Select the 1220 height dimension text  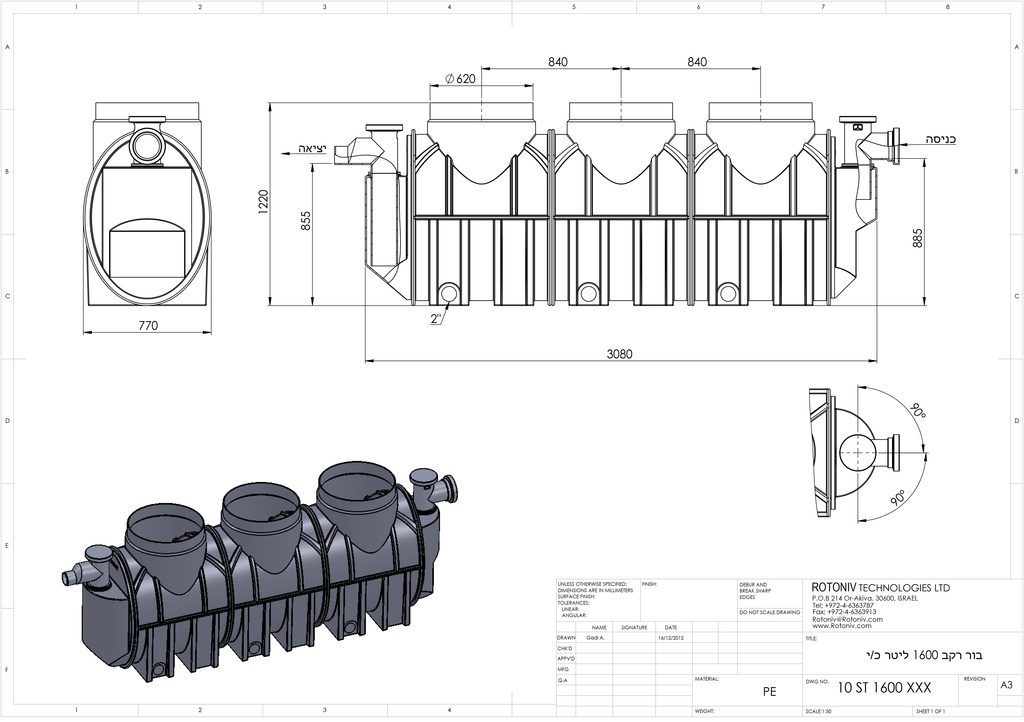(264, 203)
